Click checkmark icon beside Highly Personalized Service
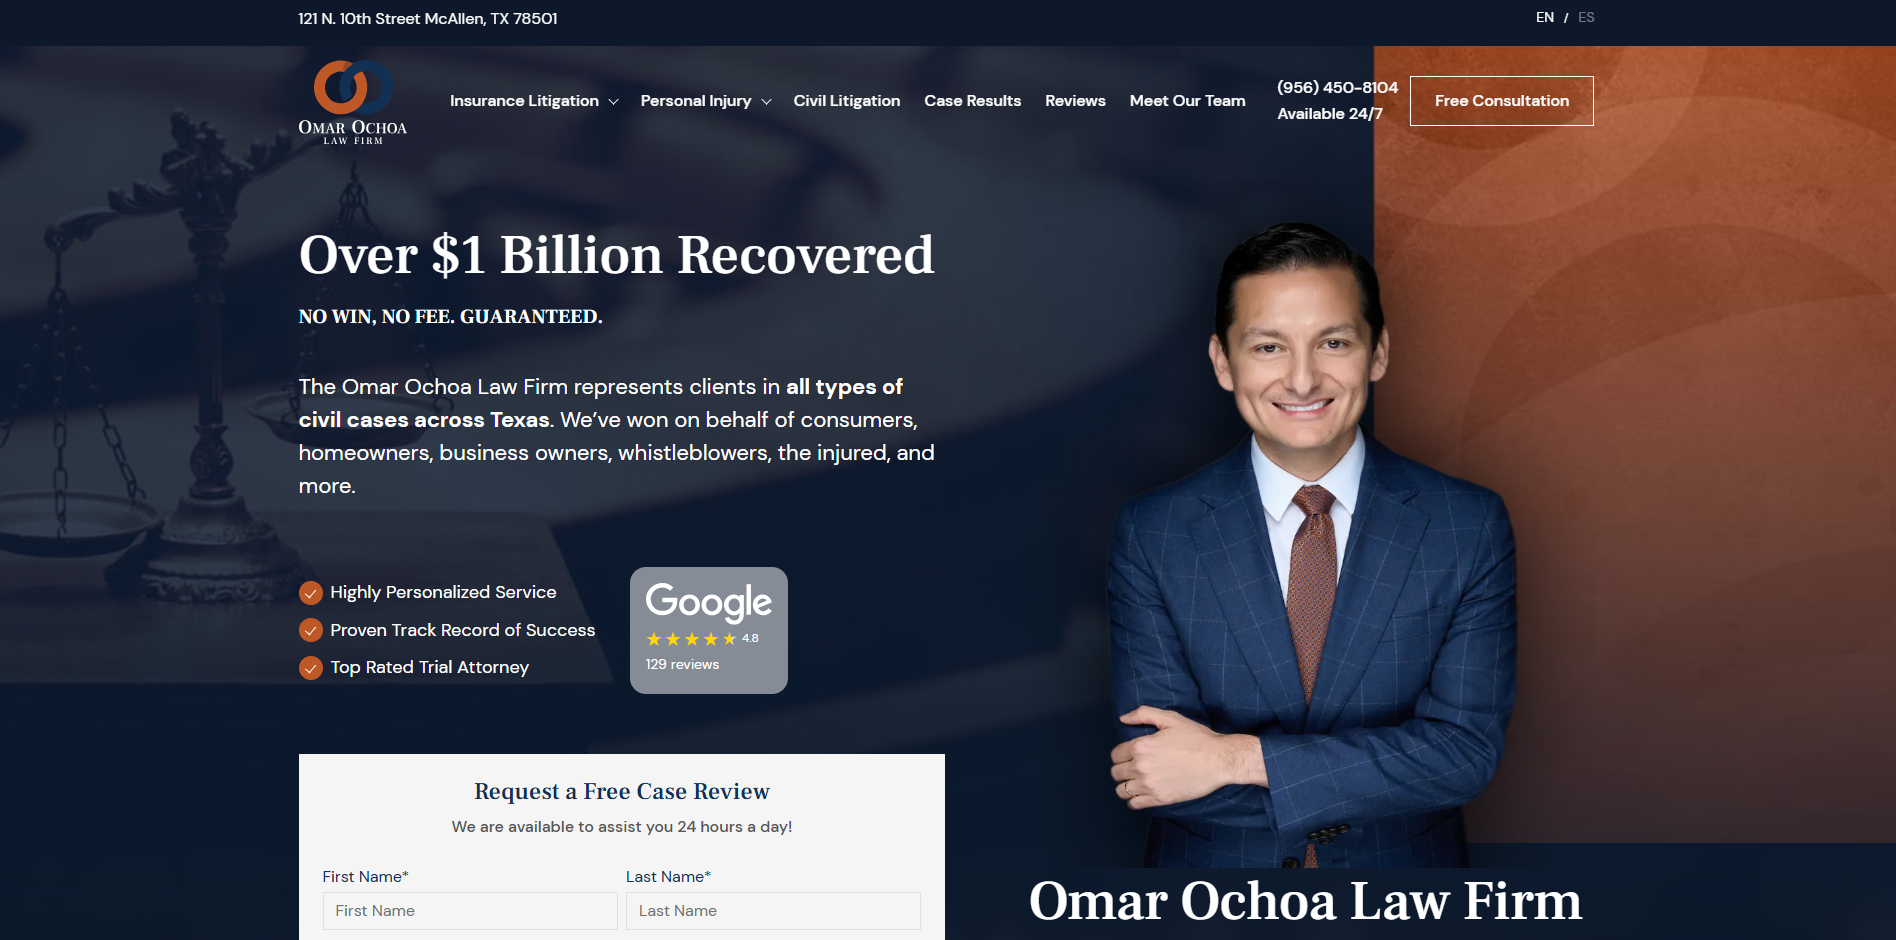 pos(311,593)
